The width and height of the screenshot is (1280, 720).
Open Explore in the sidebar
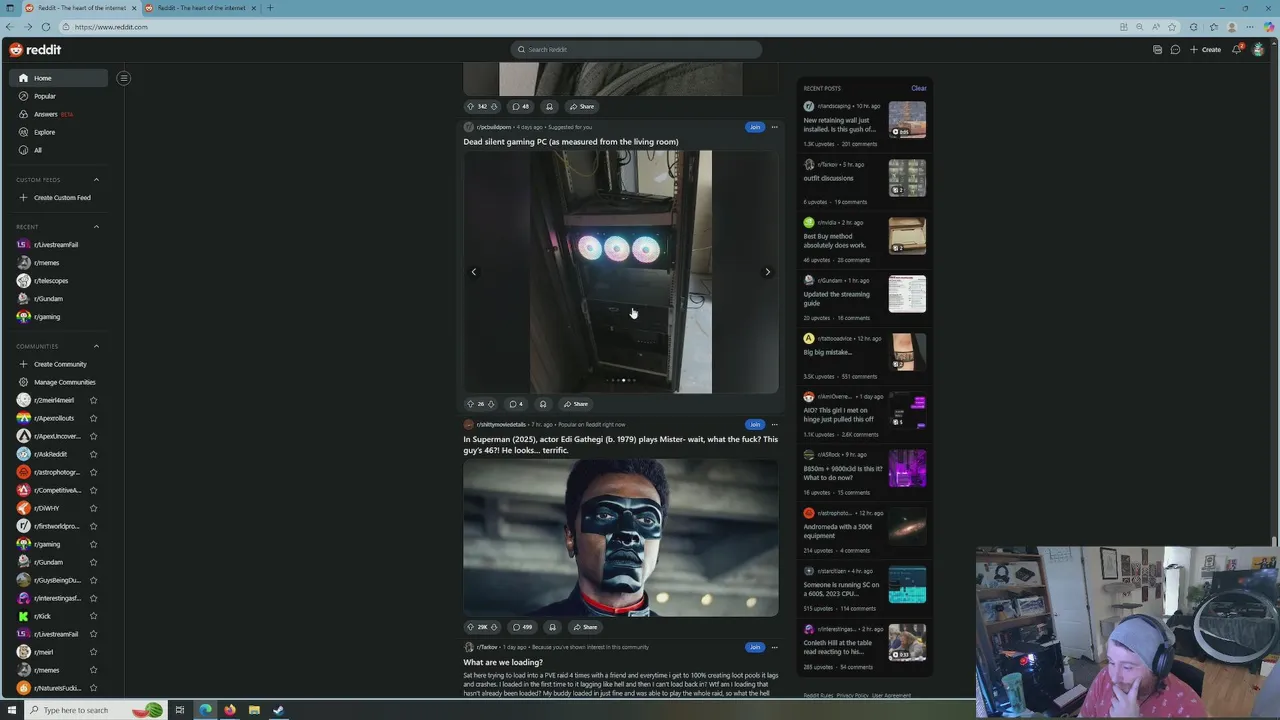59,132
